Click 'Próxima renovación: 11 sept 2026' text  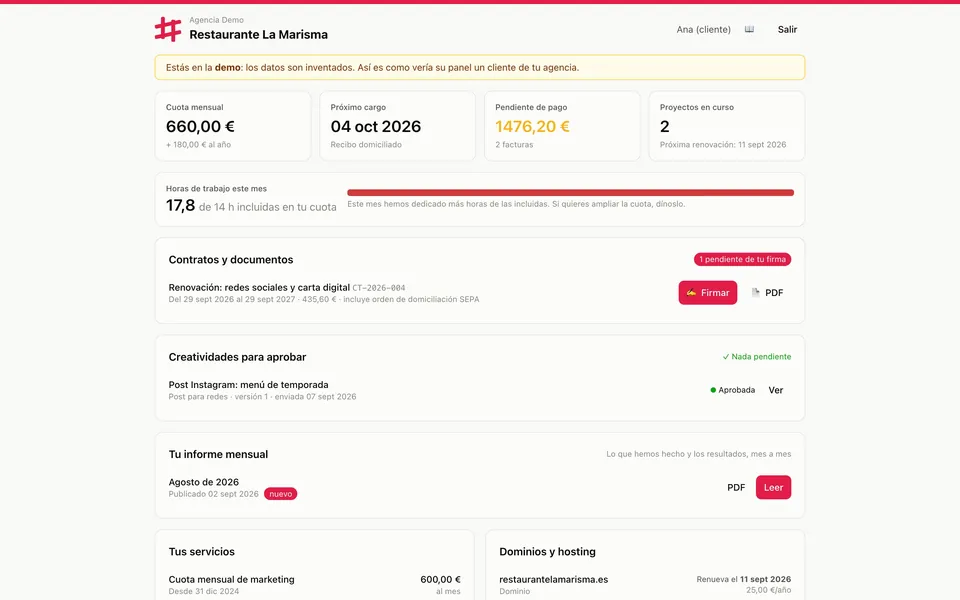[723, 144]
